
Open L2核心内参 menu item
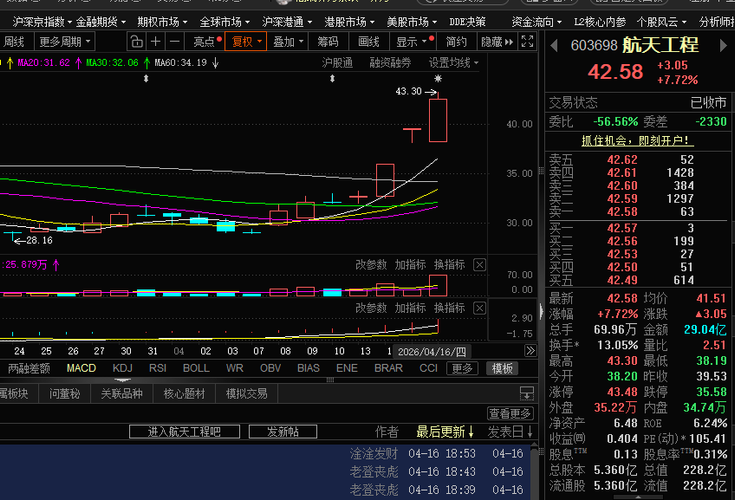coord(600,22)
